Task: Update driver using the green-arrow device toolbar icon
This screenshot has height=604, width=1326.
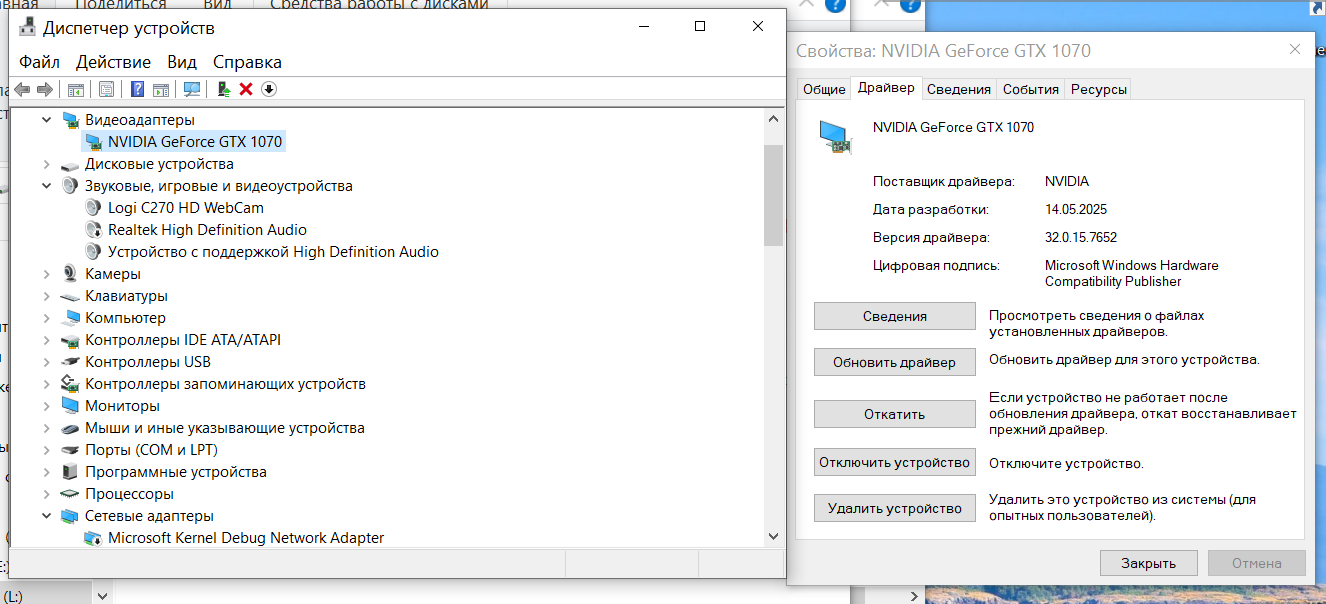Action: coord(224,89)
